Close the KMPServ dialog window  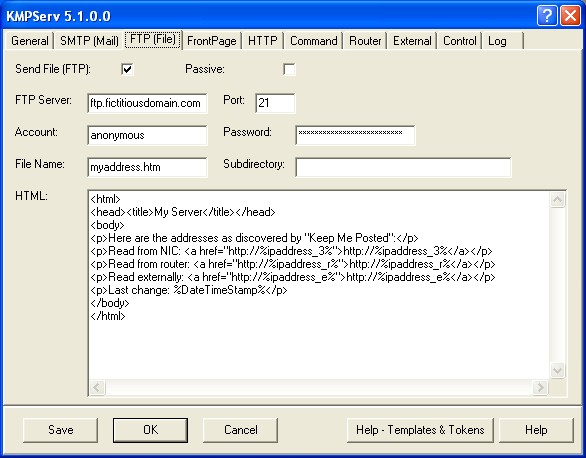[x=570, y=16]
